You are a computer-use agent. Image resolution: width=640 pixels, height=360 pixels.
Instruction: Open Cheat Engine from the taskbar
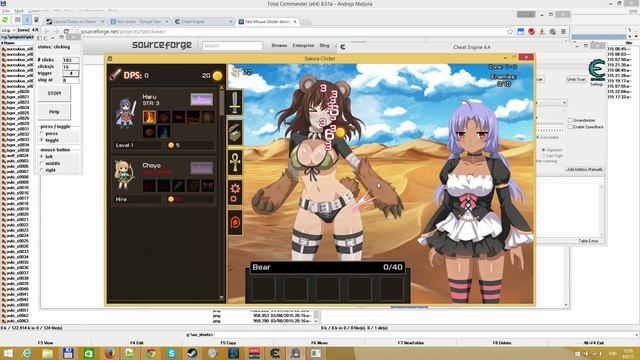point(275,353)
